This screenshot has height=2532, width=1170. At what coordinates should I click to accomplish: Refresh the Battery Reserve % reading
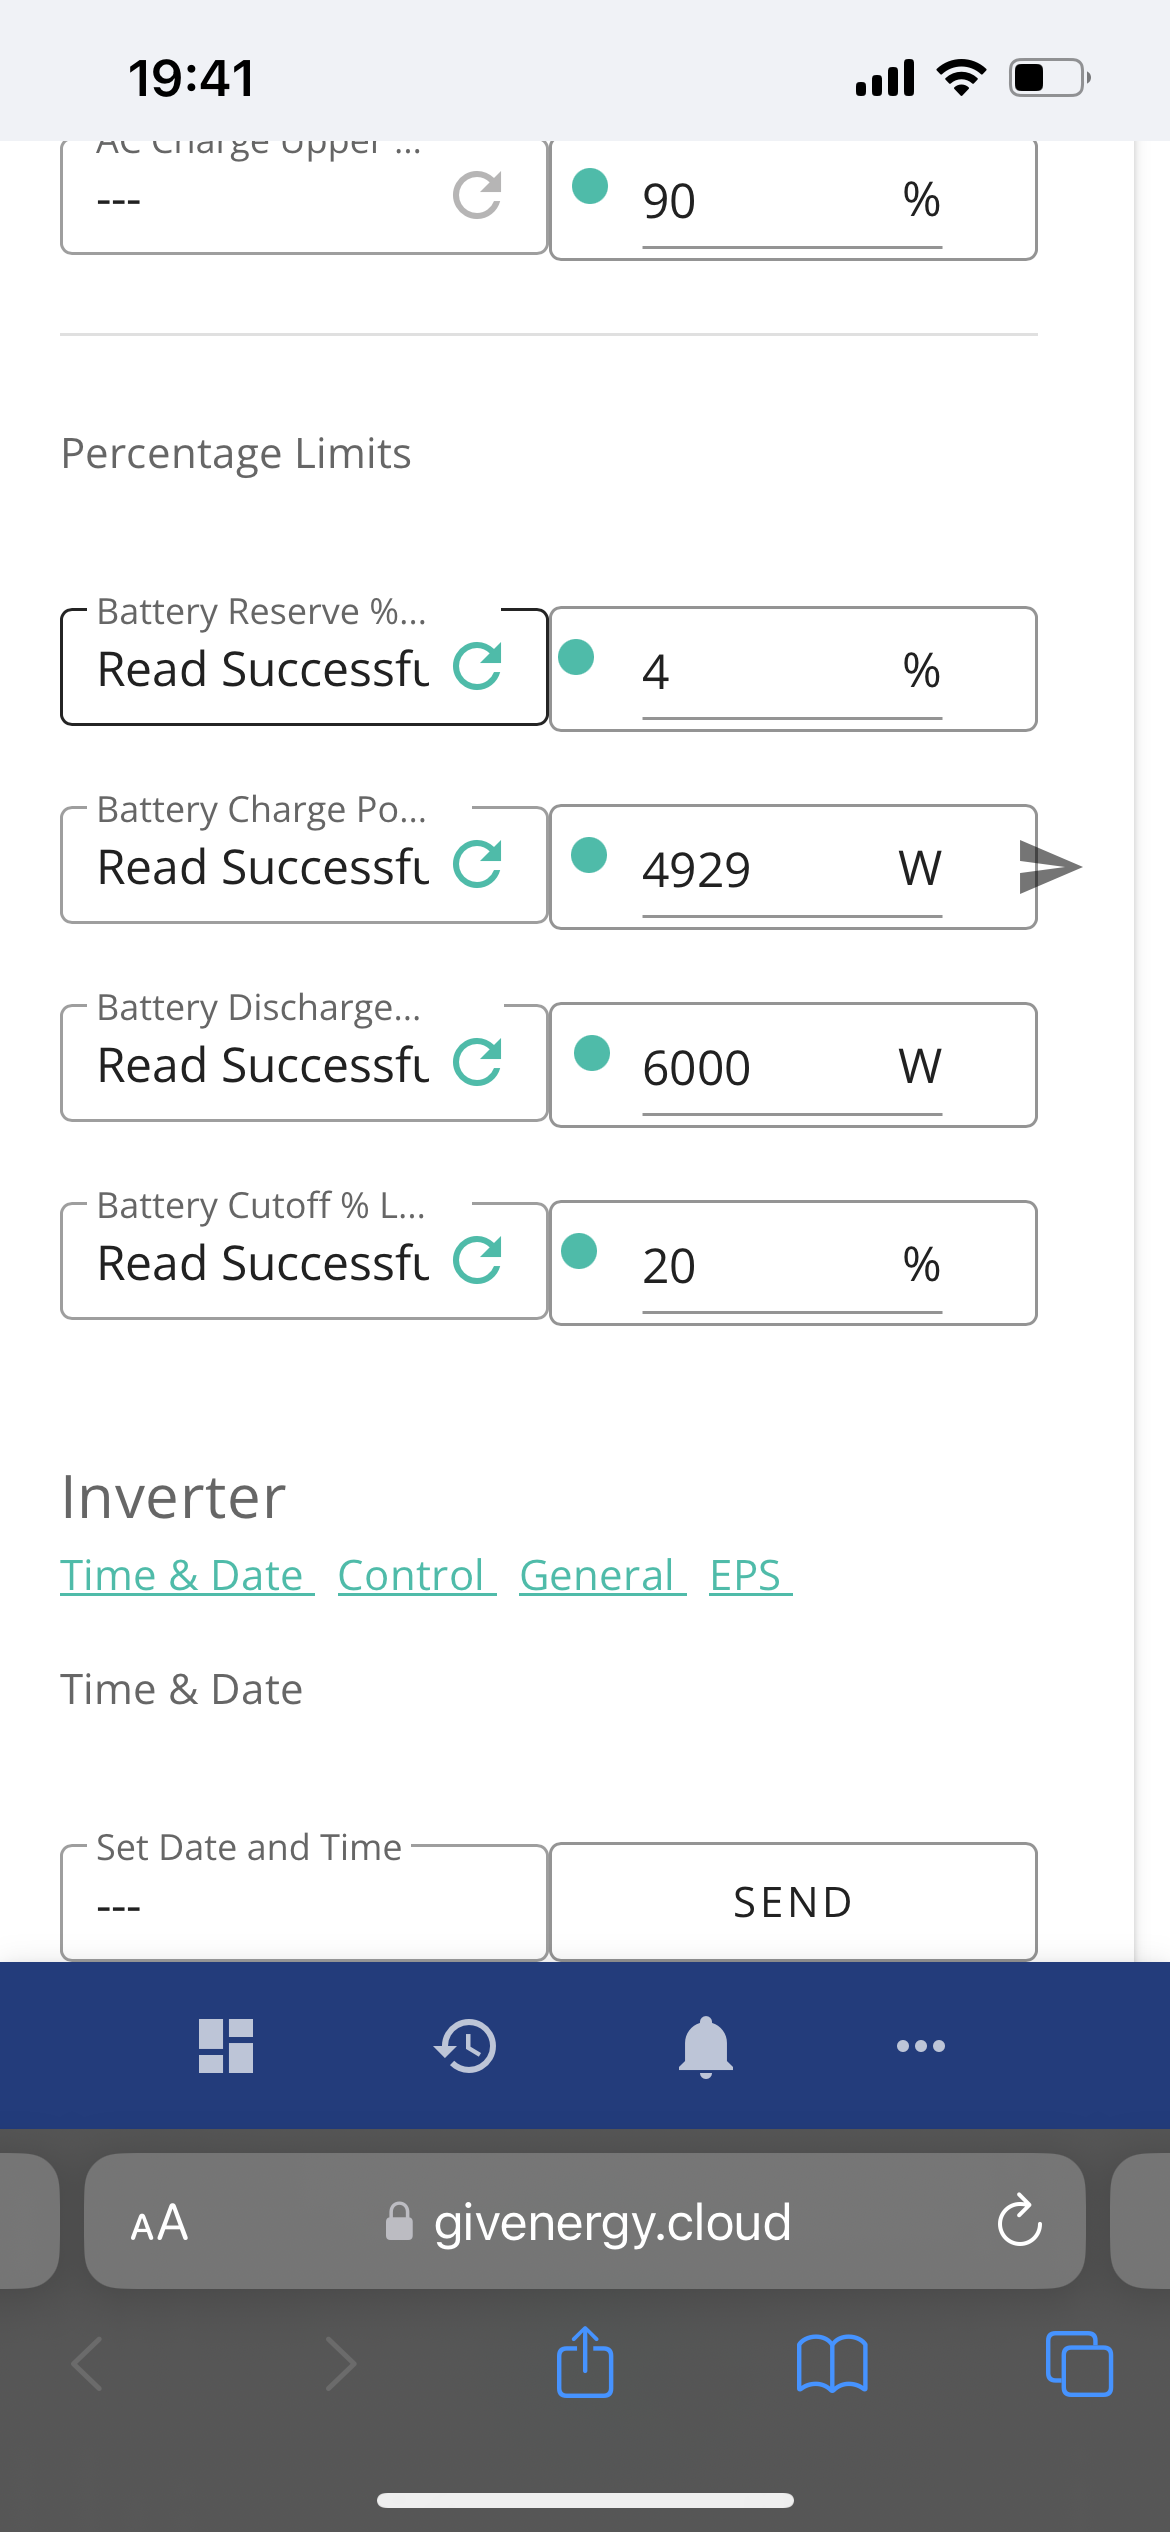tap(477, 667)
